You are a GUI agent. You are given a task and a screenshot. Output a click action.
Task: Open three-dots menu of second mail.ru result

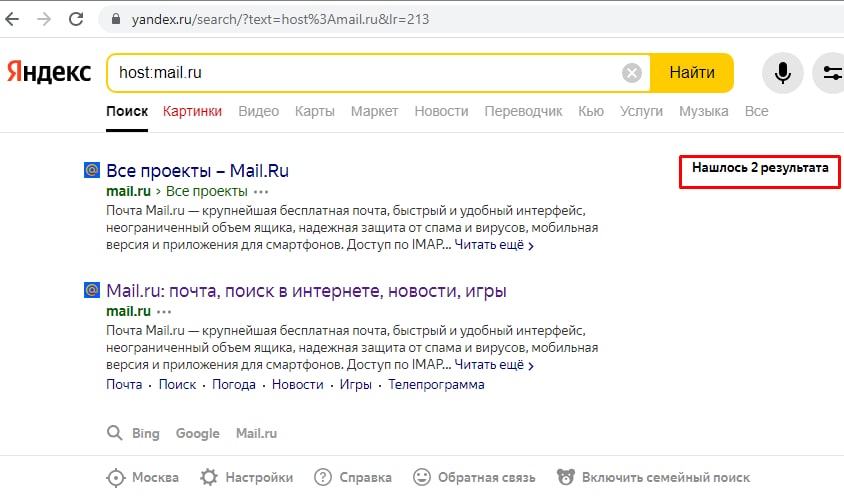click(164, 312)
